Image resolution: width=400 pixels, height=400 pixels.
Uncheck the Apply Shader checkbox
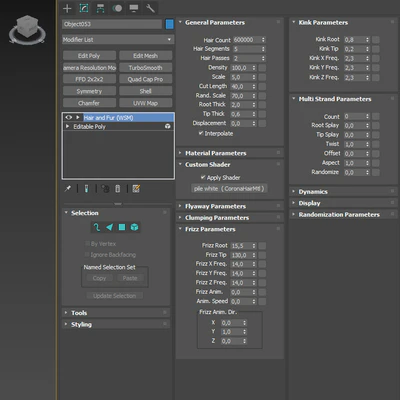[x=203, y=177]
